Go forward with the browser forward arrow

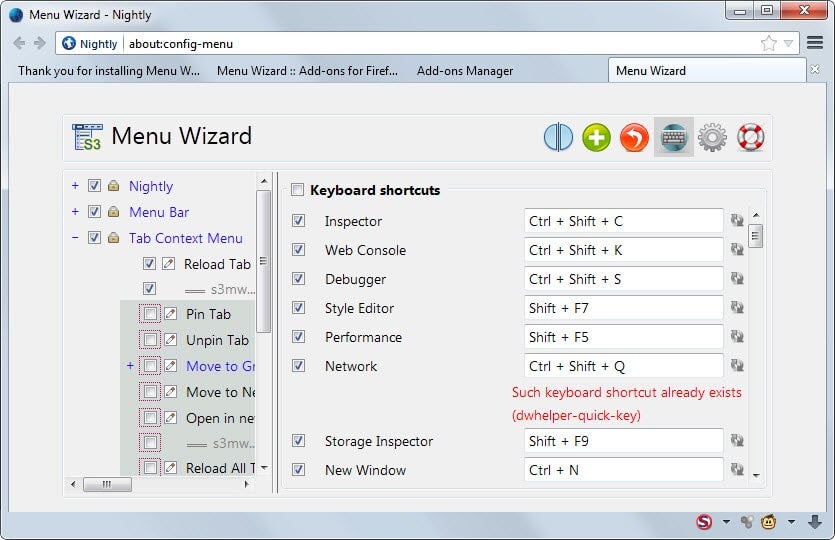point(39,43)
